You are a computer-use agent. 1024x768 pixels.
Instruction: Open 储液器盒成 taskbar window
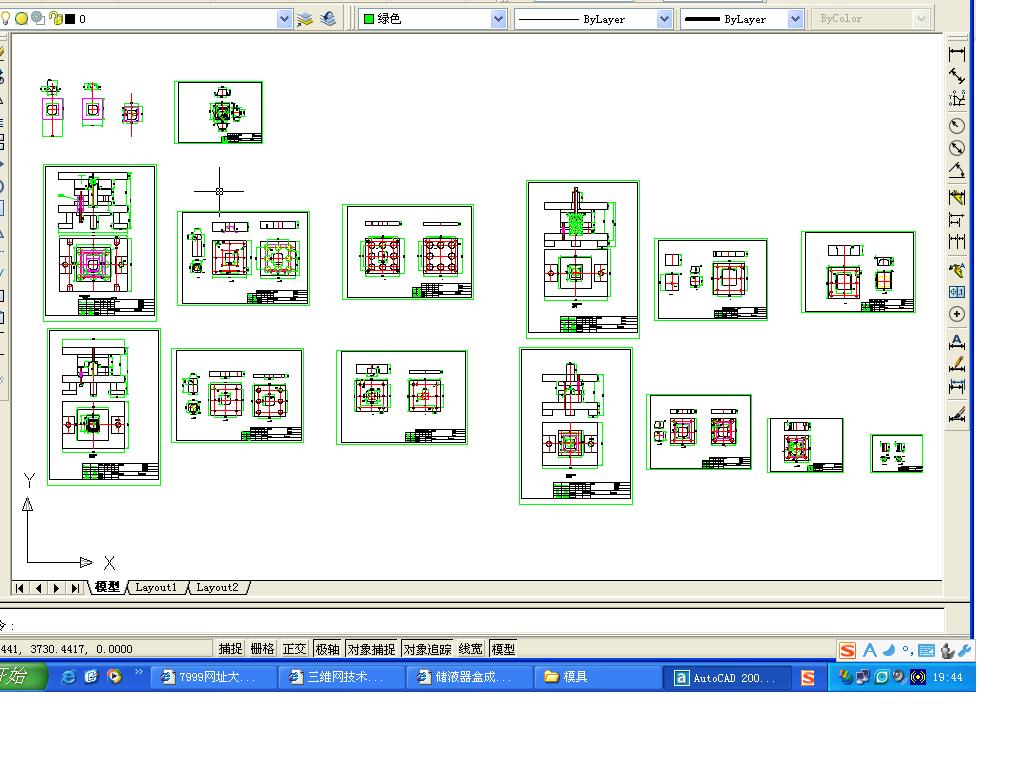(468, 677)
